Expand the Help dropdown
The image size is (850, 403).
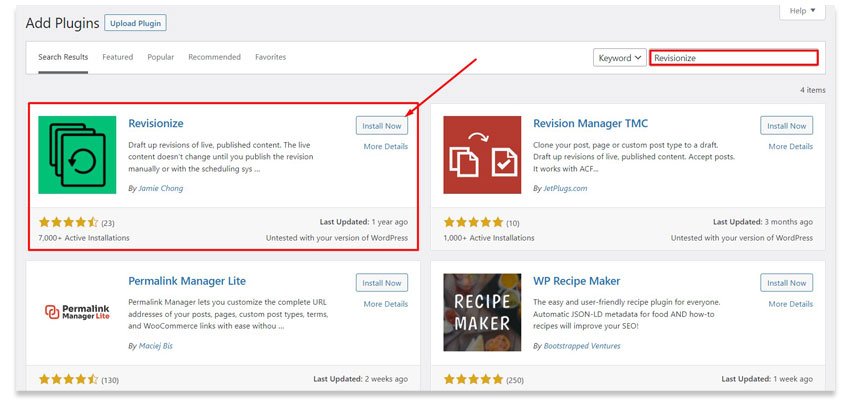click(x=802, y=11)
